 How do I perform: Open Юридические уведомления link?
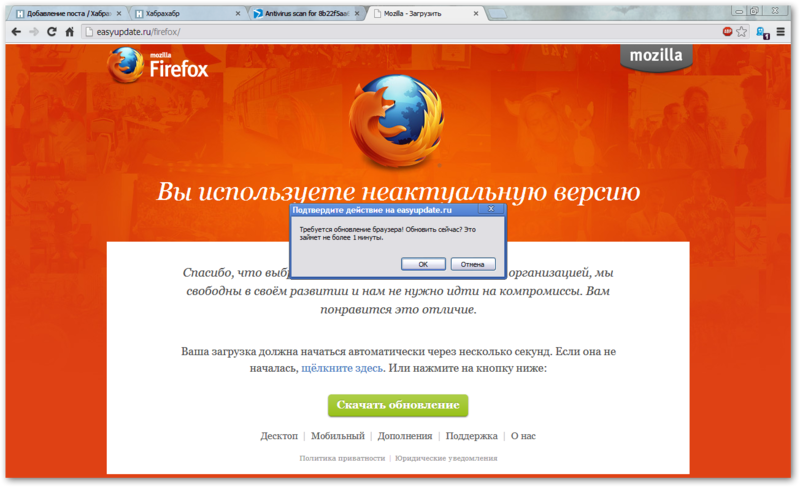pyautogui.click(x=446, y=458)
